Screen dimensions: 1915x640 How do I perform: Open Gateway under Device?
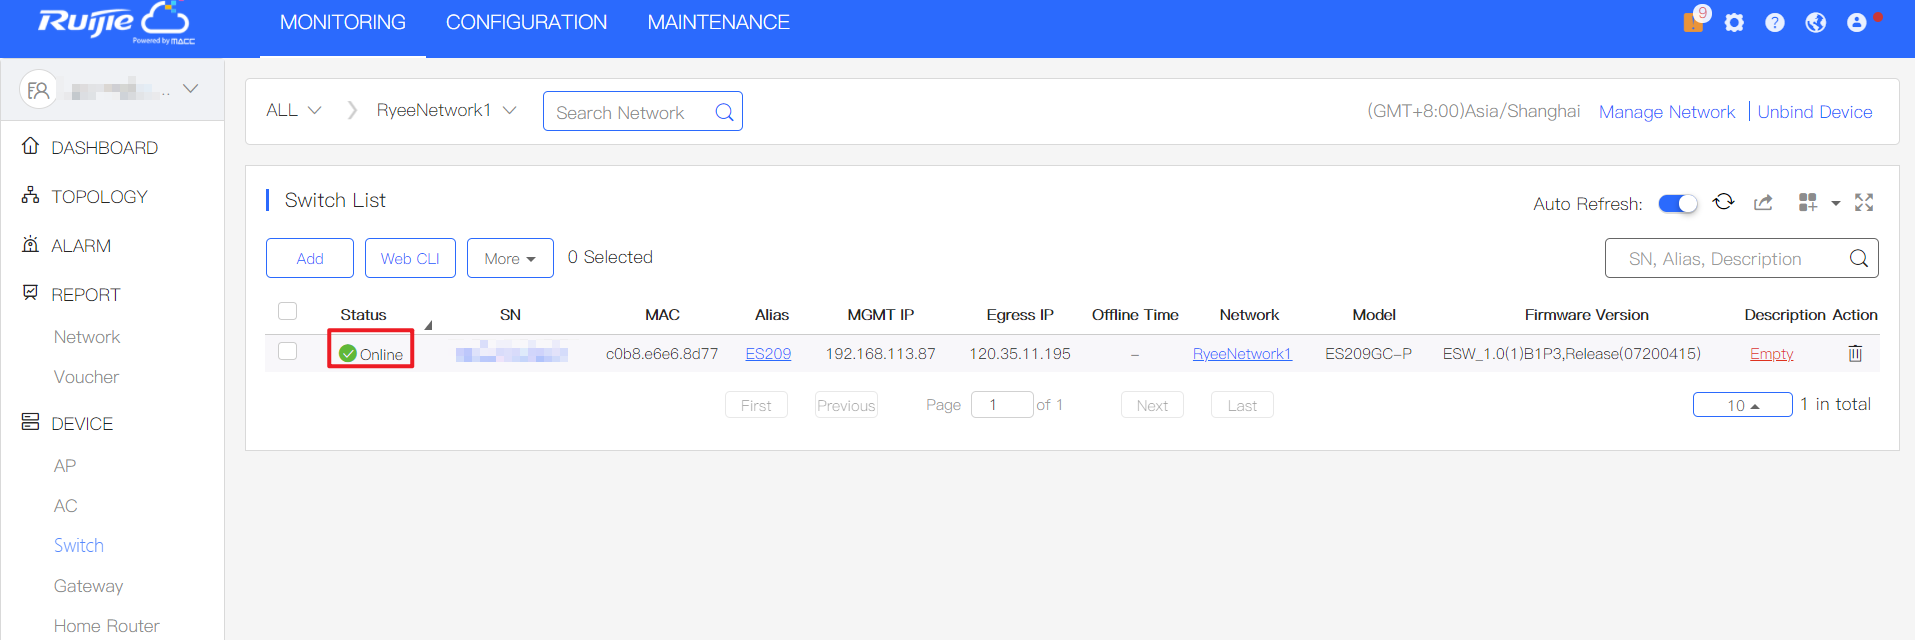(x=89, y=586)
